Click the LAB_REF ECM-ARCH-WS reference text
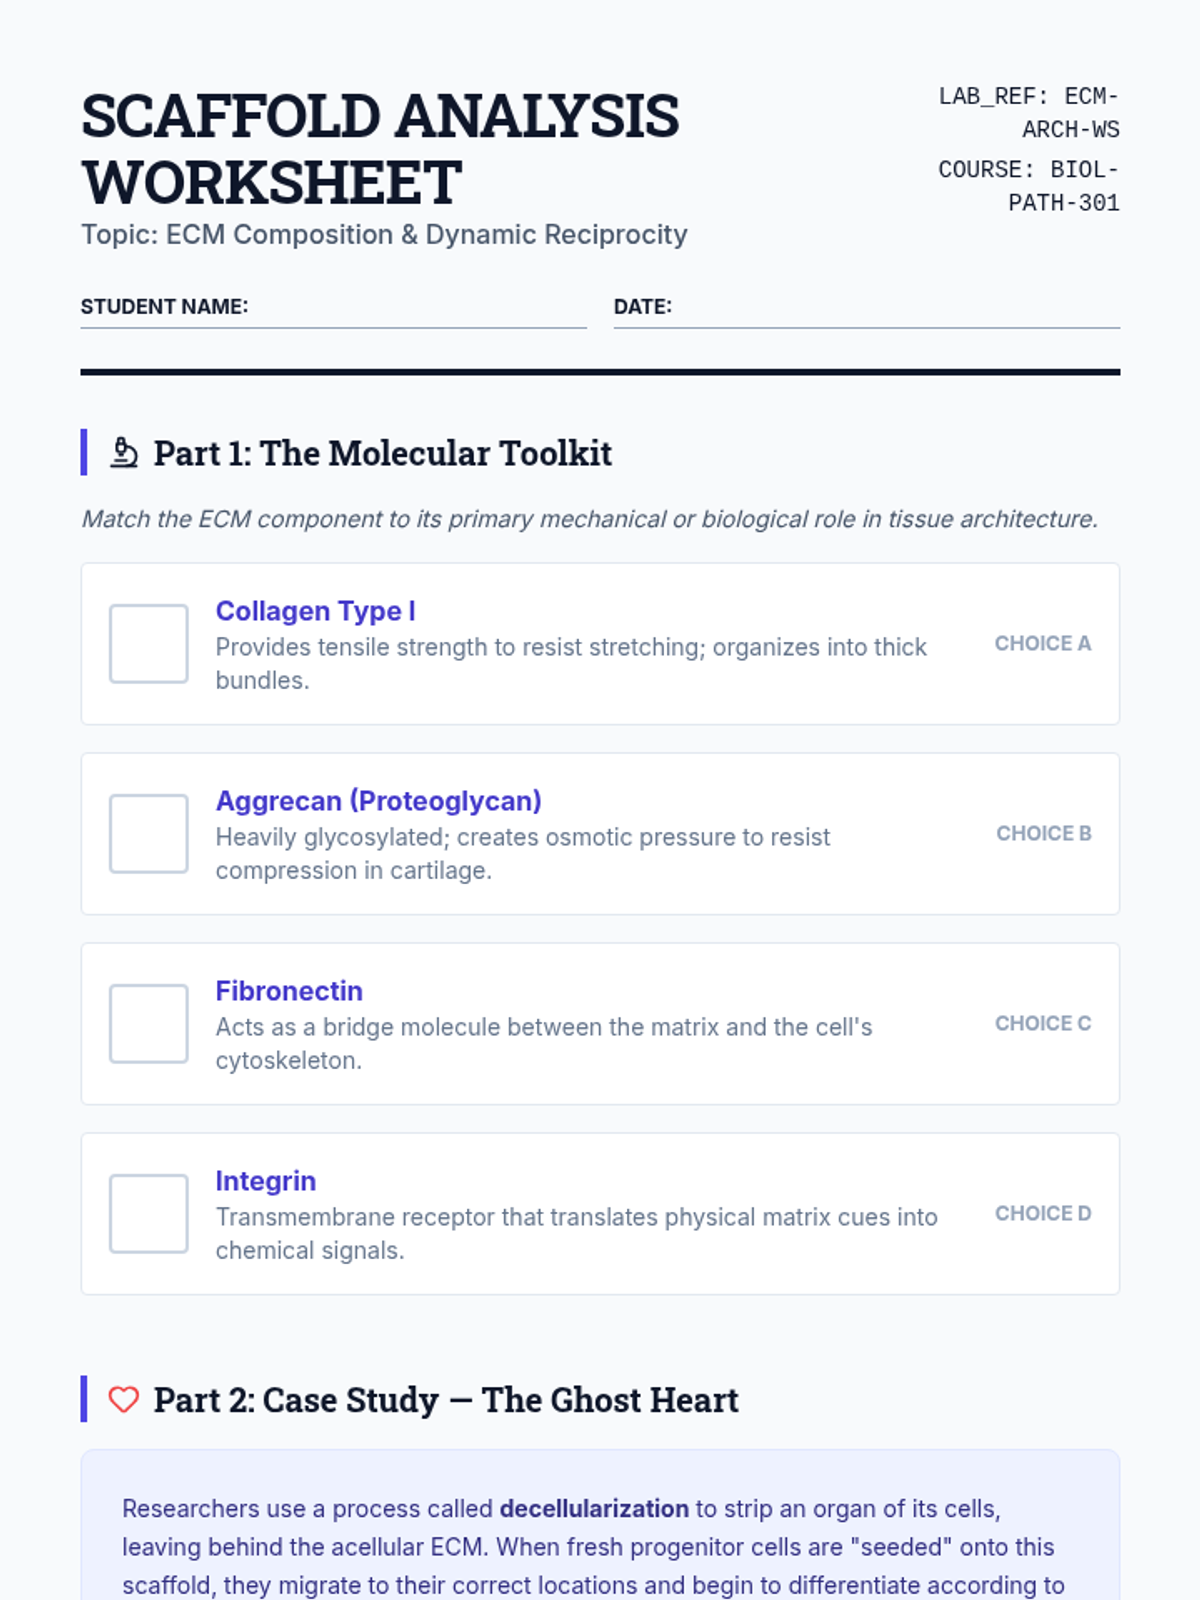 click(x=1029, y=113)
